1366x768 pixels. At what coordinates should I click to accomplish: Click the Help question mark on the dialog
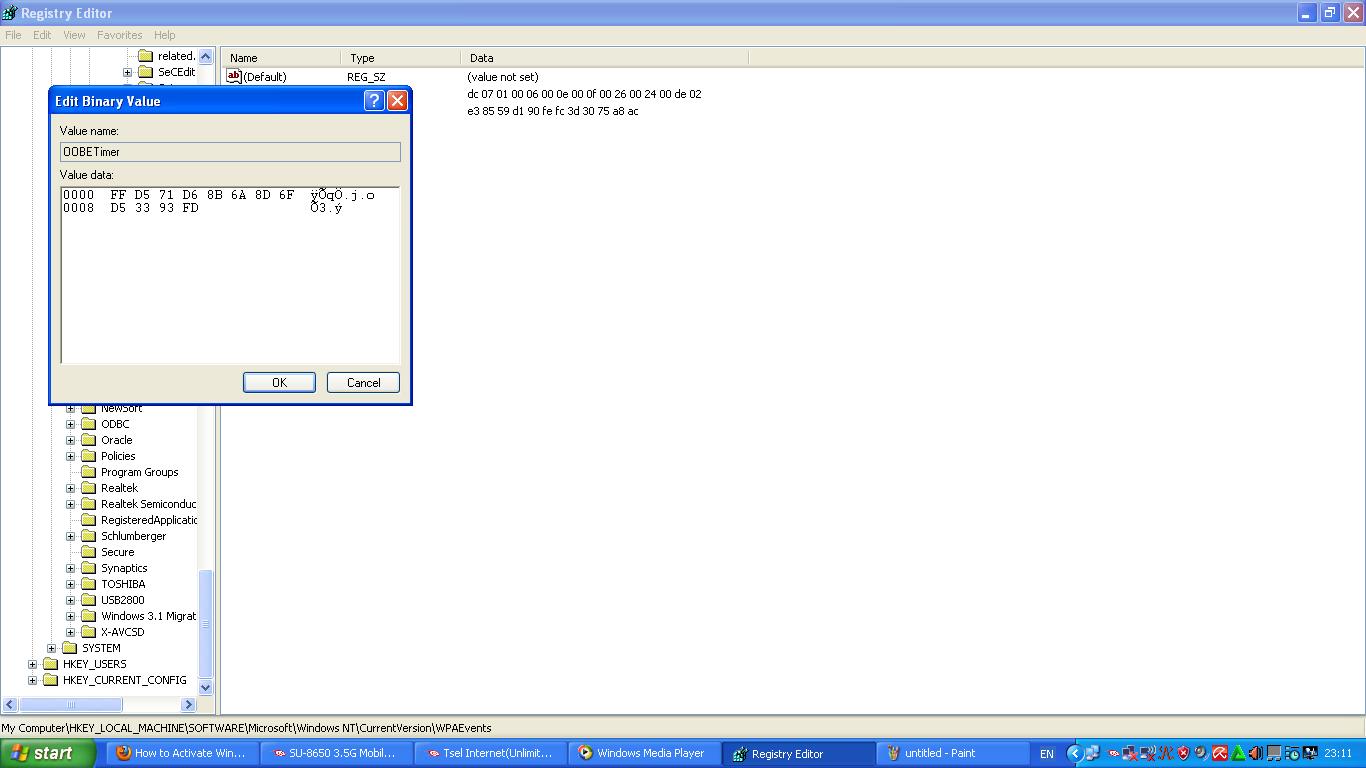(373, 100)
